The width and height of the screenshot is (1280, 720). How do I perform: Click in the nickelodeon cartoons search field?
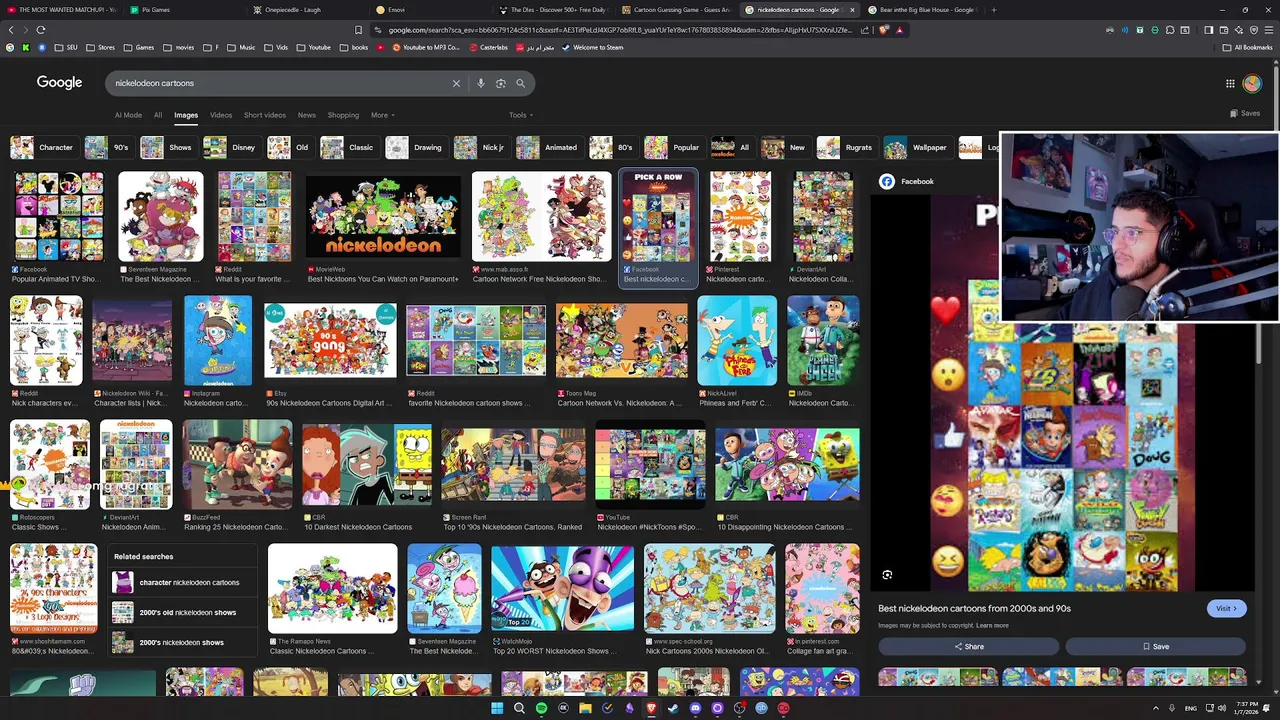click(280, 83)
